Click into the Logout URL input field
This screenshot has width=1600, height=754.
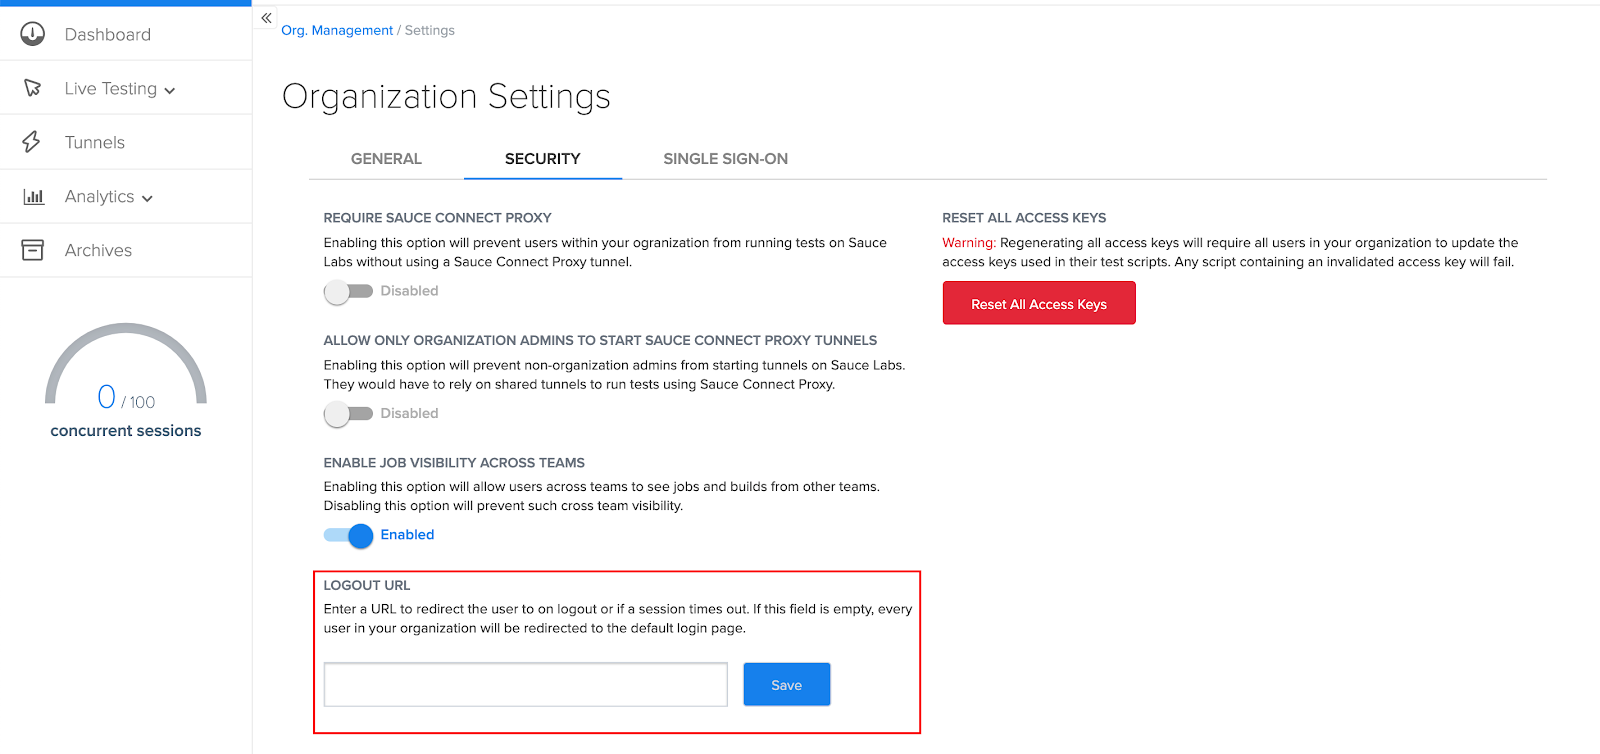coord(526,685)
